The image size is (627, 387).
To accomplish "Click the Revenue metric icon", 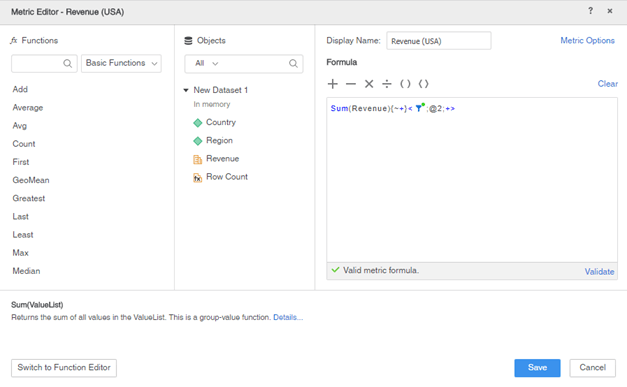I will pyautogui.click(x=198, y=160).
